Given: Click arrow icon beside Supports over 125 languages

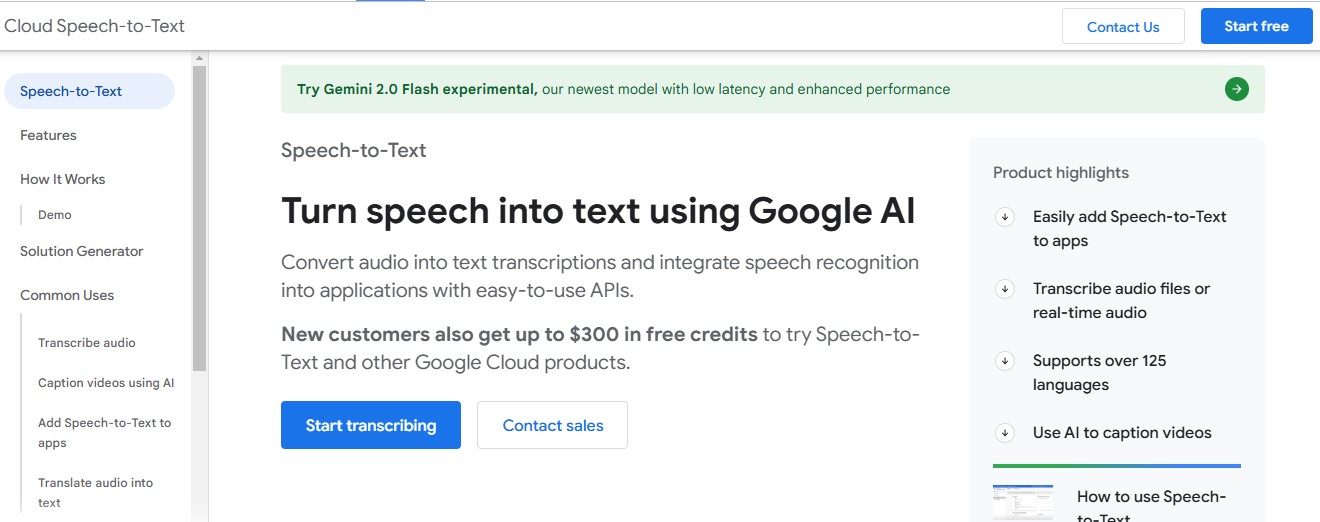Looking at the screenshot, I should click(x=1005, y=361).
